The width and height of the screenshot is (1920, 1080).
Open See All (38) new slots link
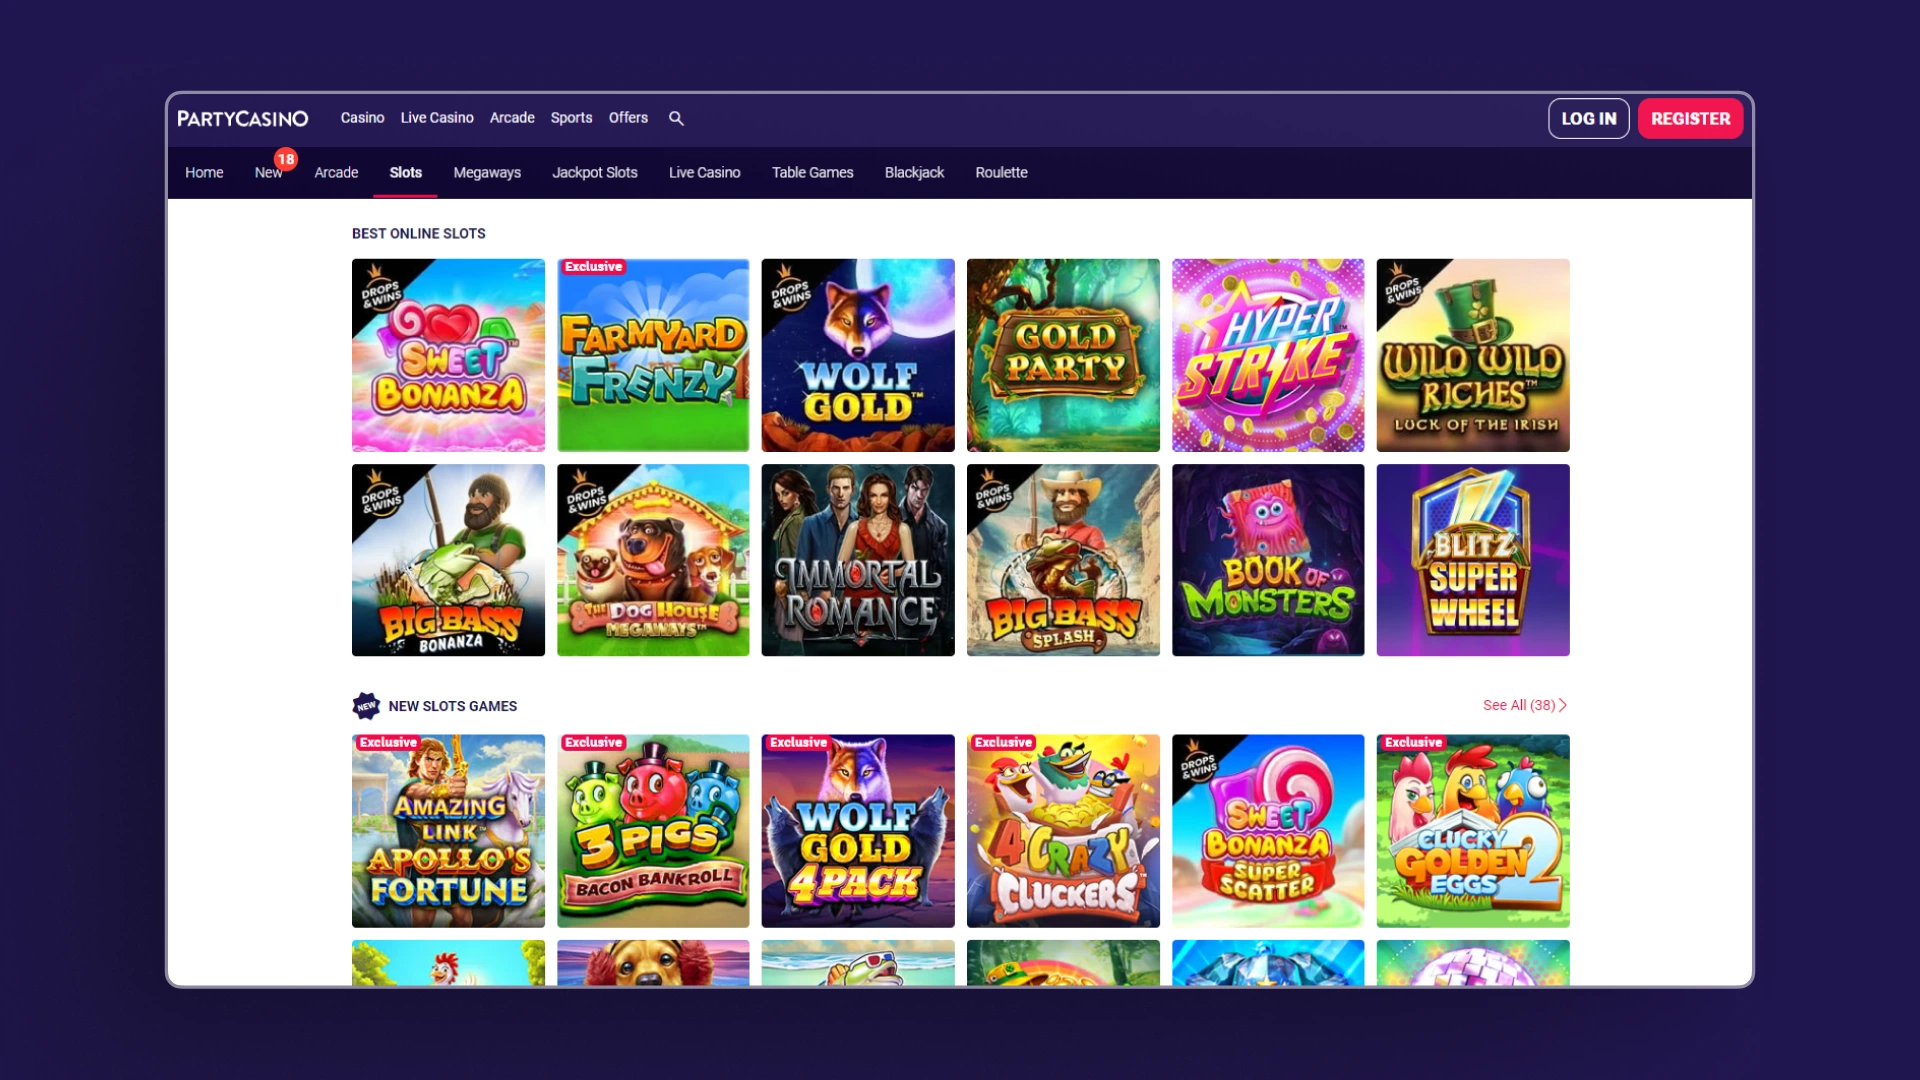1525,705
